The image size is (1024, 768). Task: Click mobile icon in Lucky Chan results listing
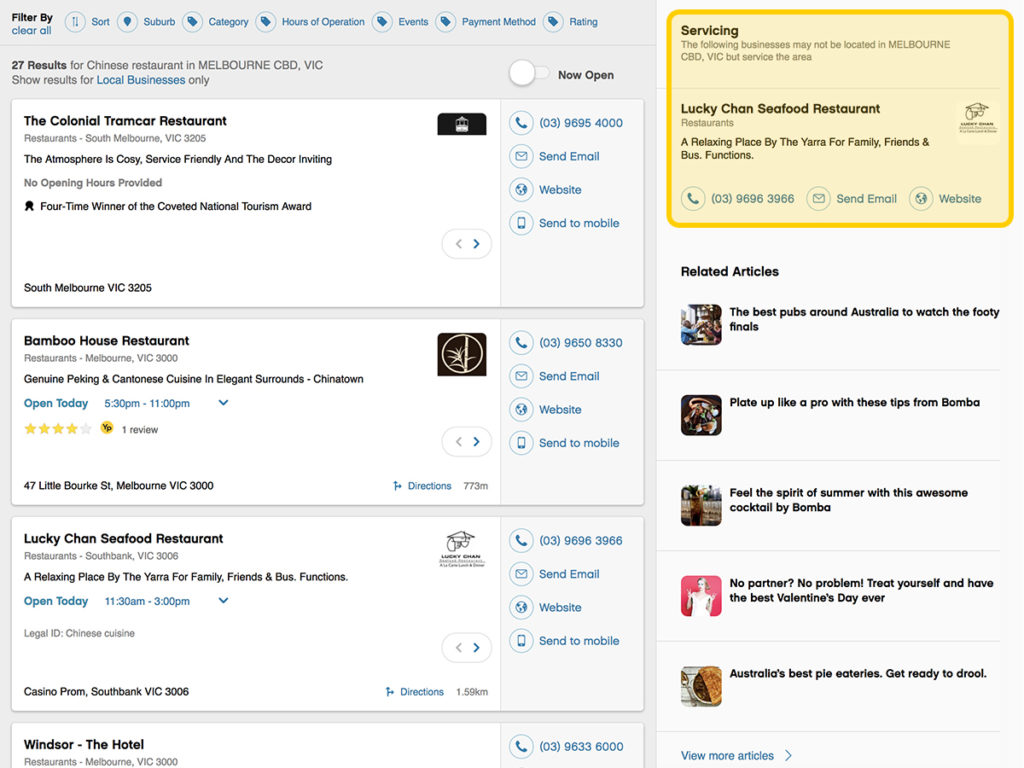click(521, 641)
